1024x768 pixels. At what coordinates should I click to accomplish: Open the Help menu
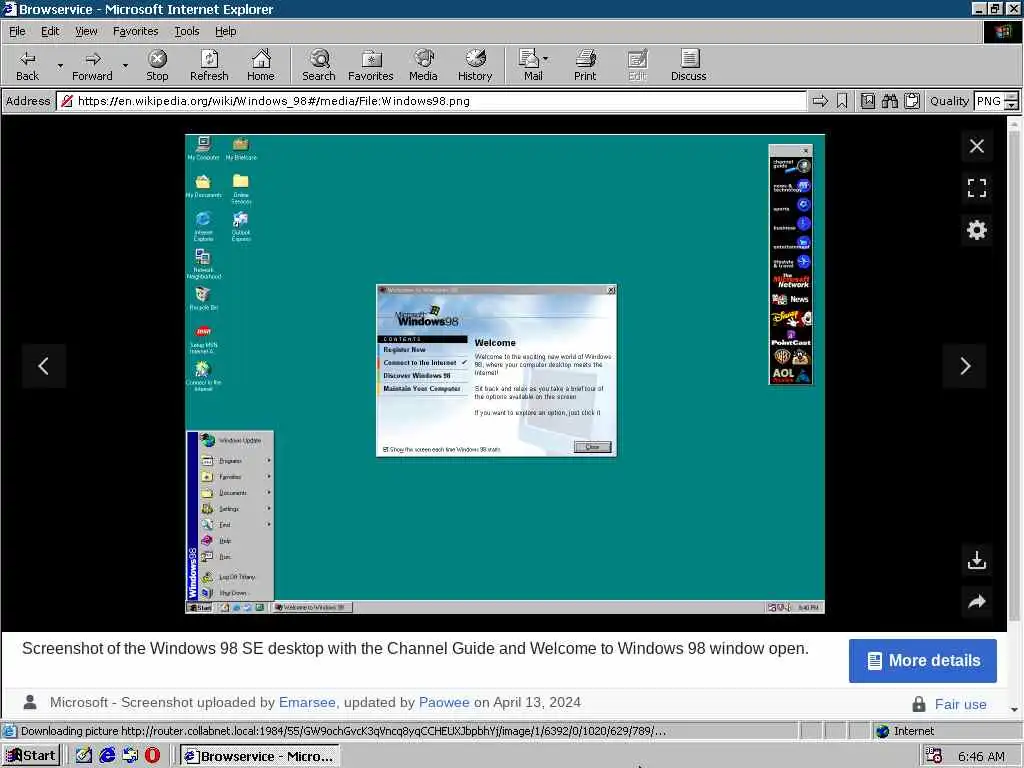click(225, 31)
